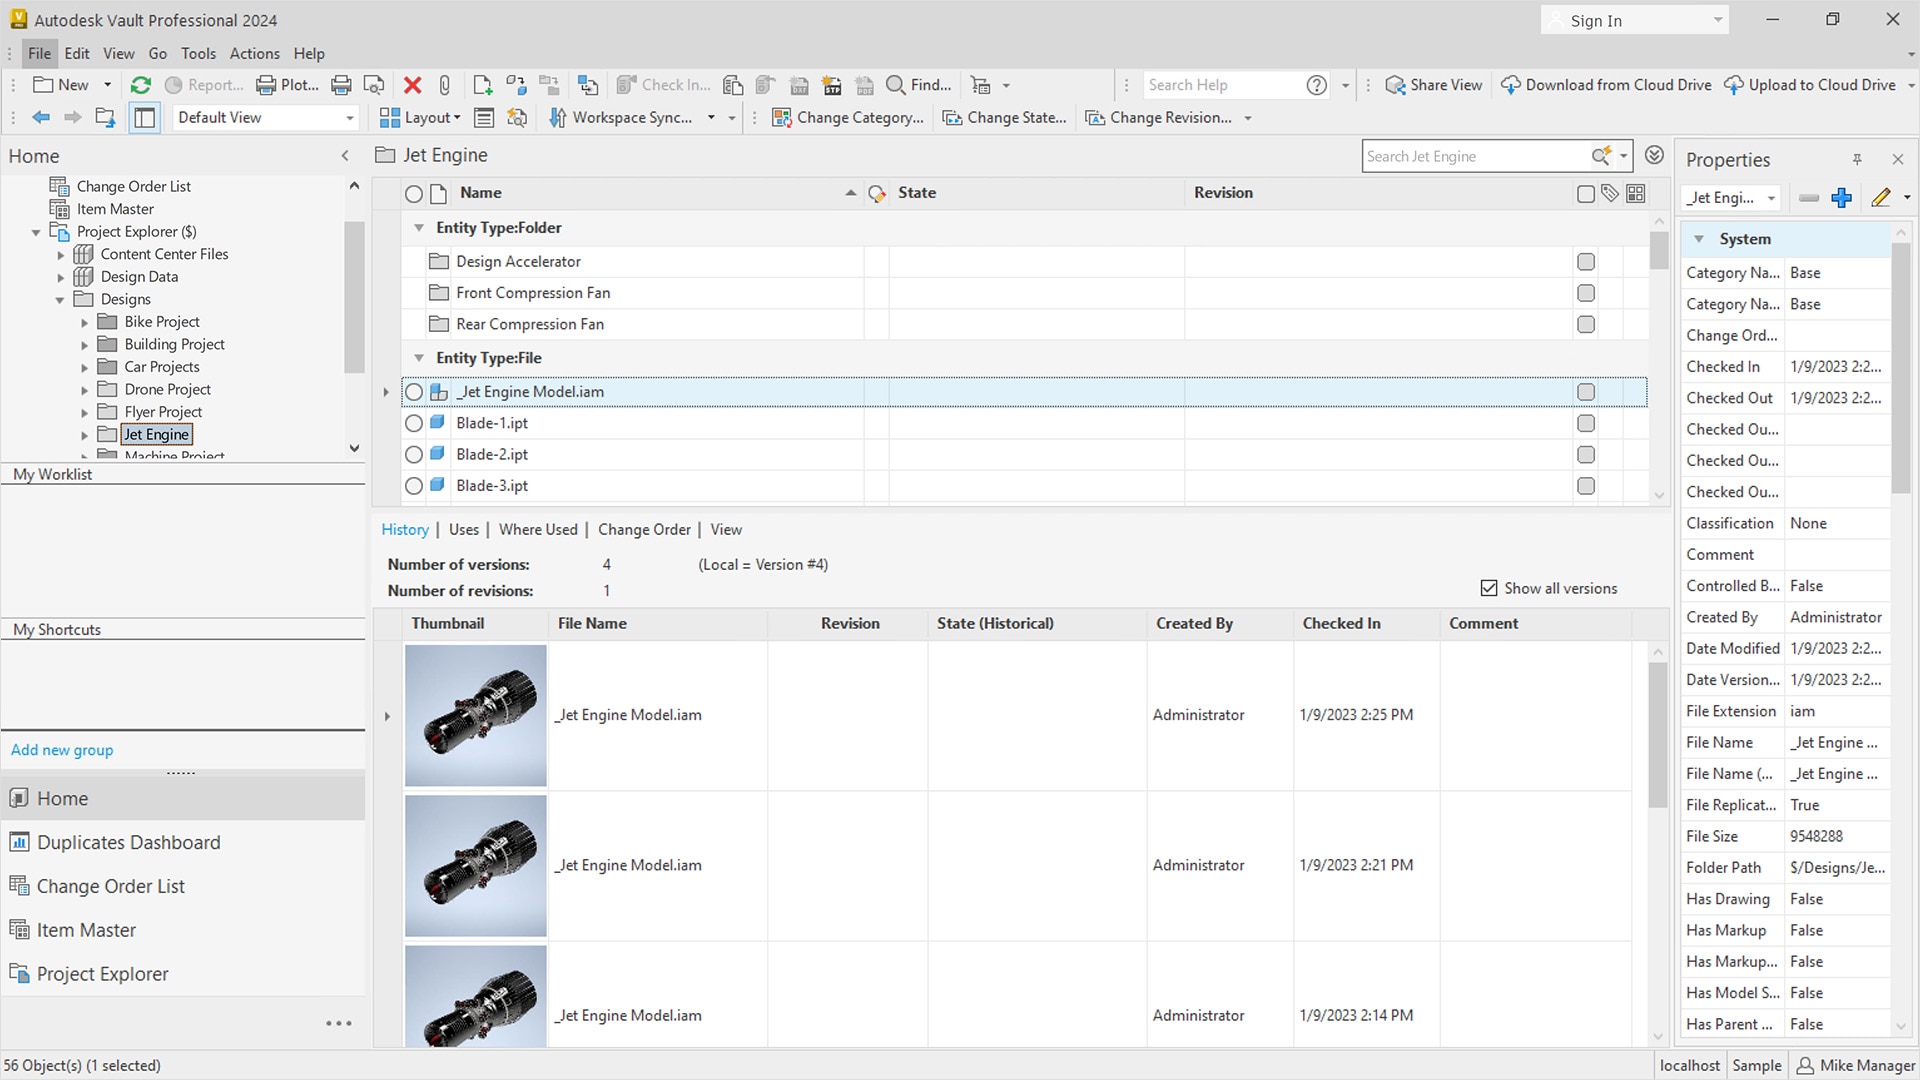Viewport: 1920px width, 1080px height.
Task: Switch to the Where Used tab
Action: click(538, 529)
